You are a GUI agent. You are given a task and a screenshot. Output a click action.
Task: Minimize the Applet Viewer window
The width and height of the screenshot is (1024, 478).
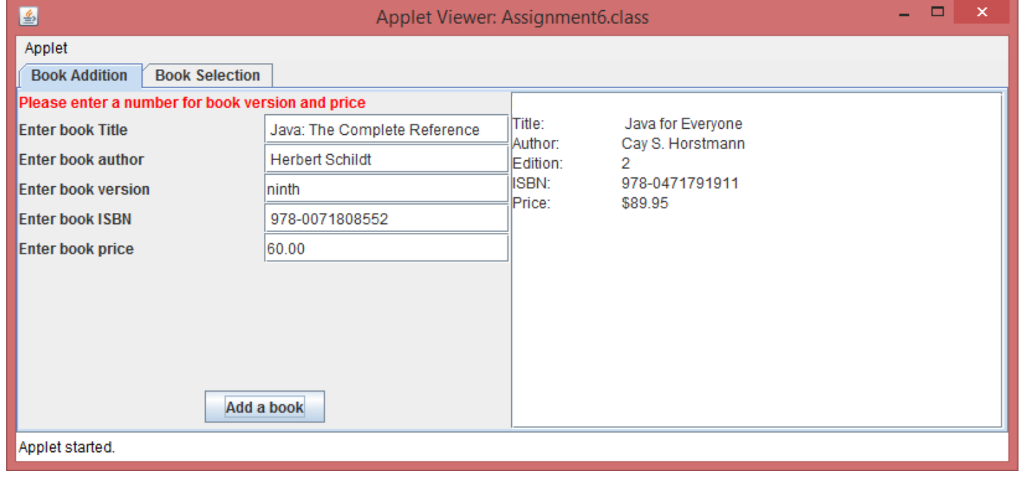[x=904, y=14]
